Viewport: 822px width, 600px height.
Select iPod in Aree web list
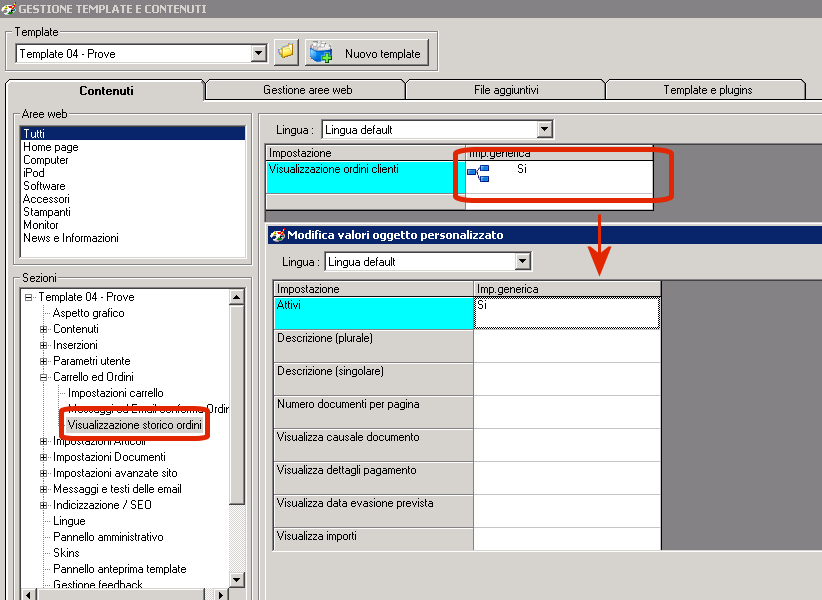(34, 173)
